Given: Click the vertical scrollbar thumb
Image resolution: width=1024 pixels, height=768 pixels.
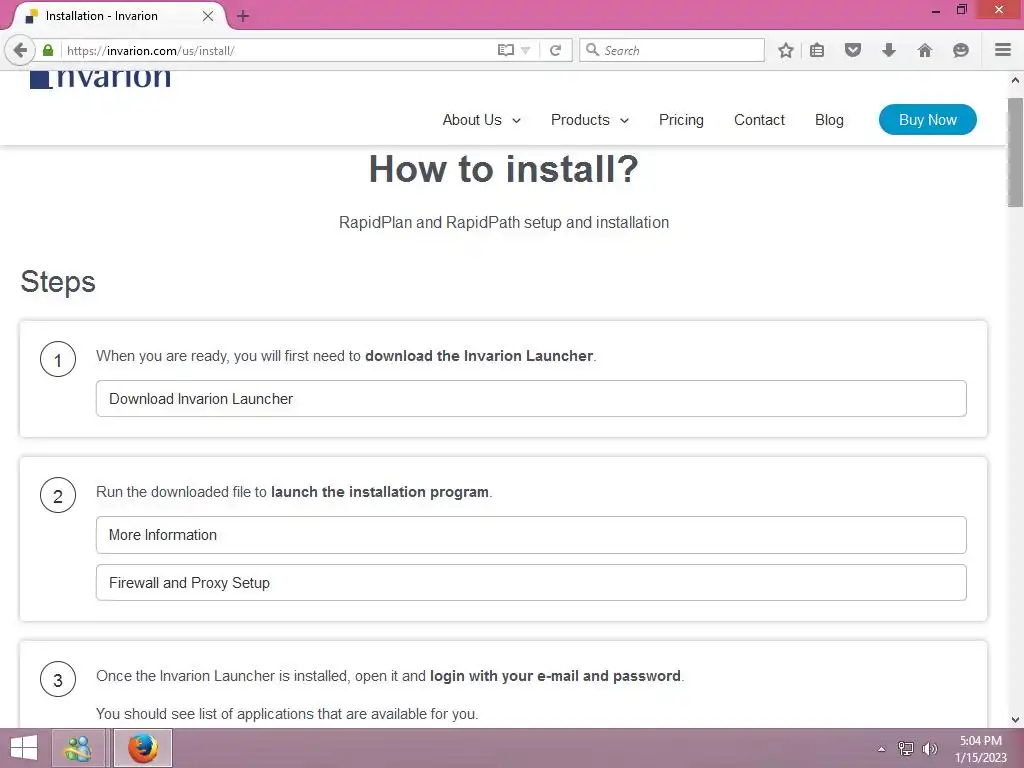Looking at the screenshot, I should [1015, 152].
